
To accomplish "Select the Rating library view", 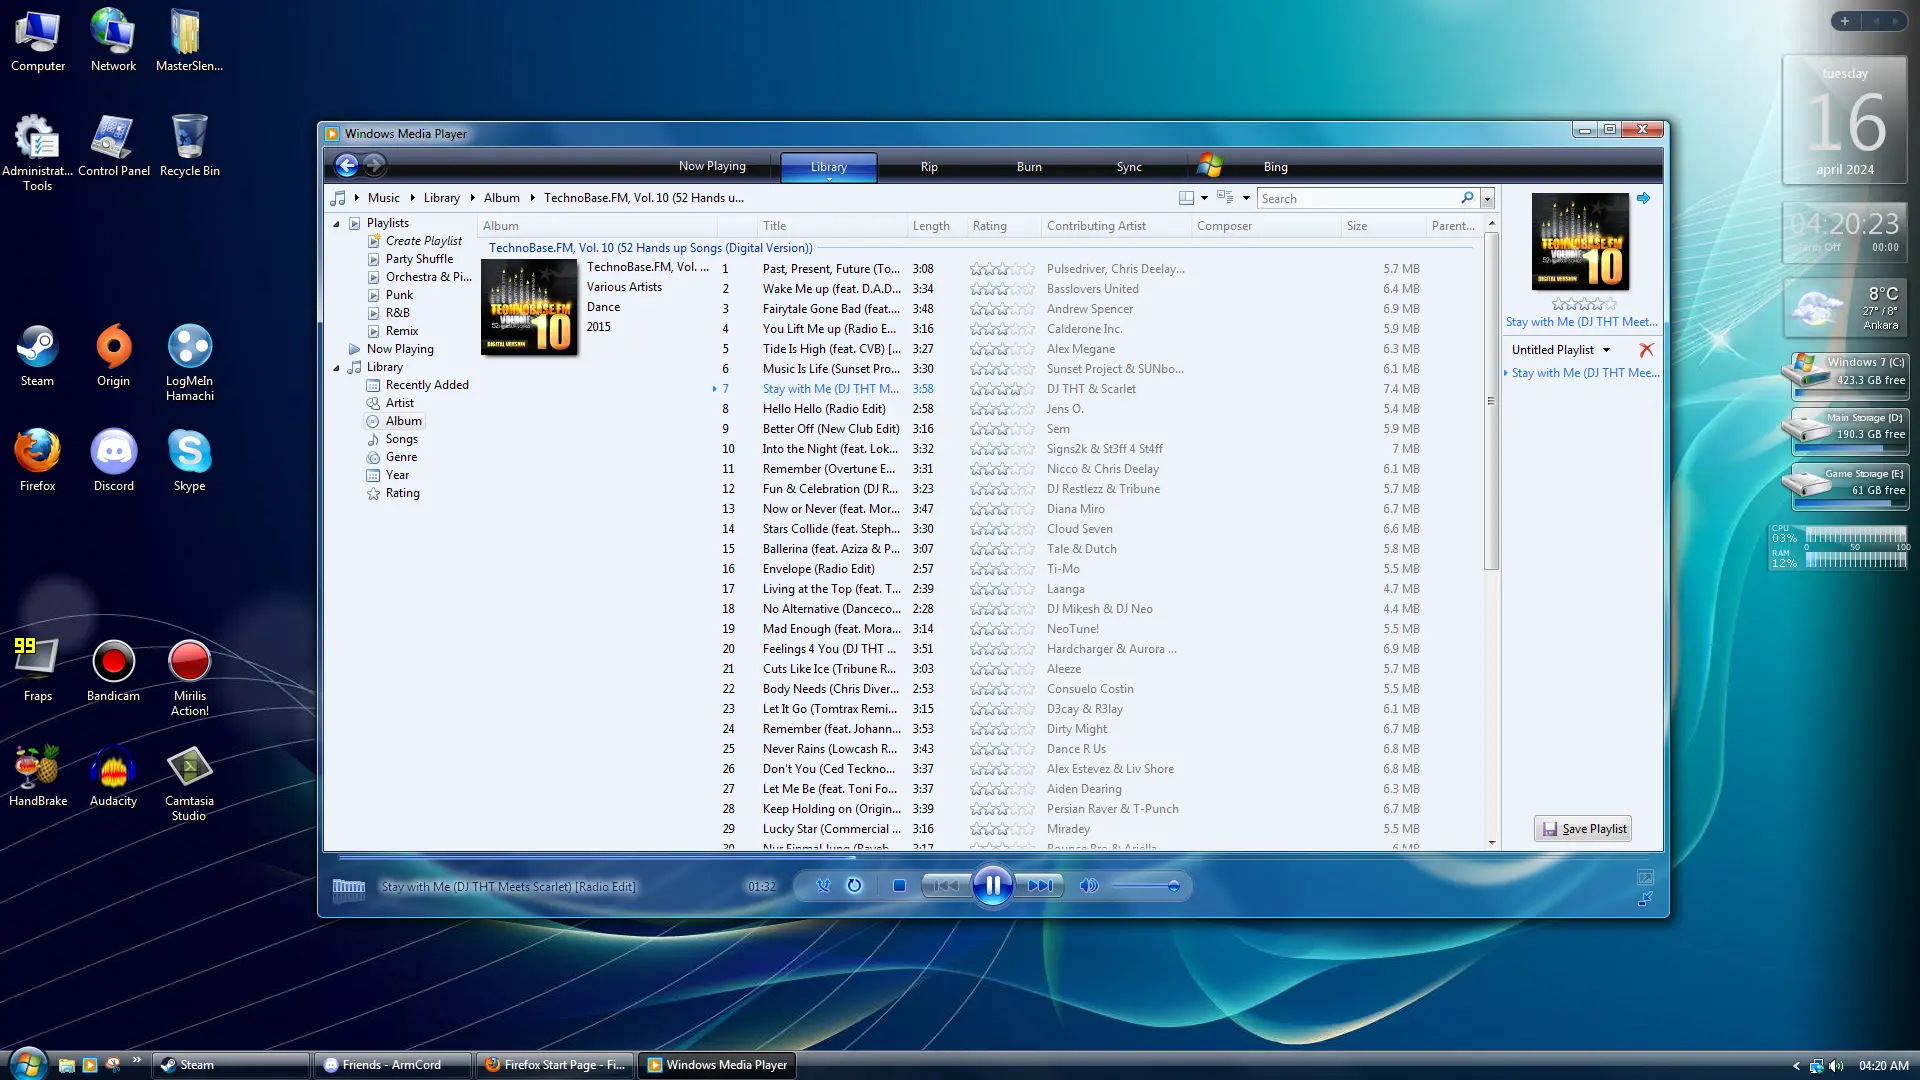I will [x=402, y=493].
